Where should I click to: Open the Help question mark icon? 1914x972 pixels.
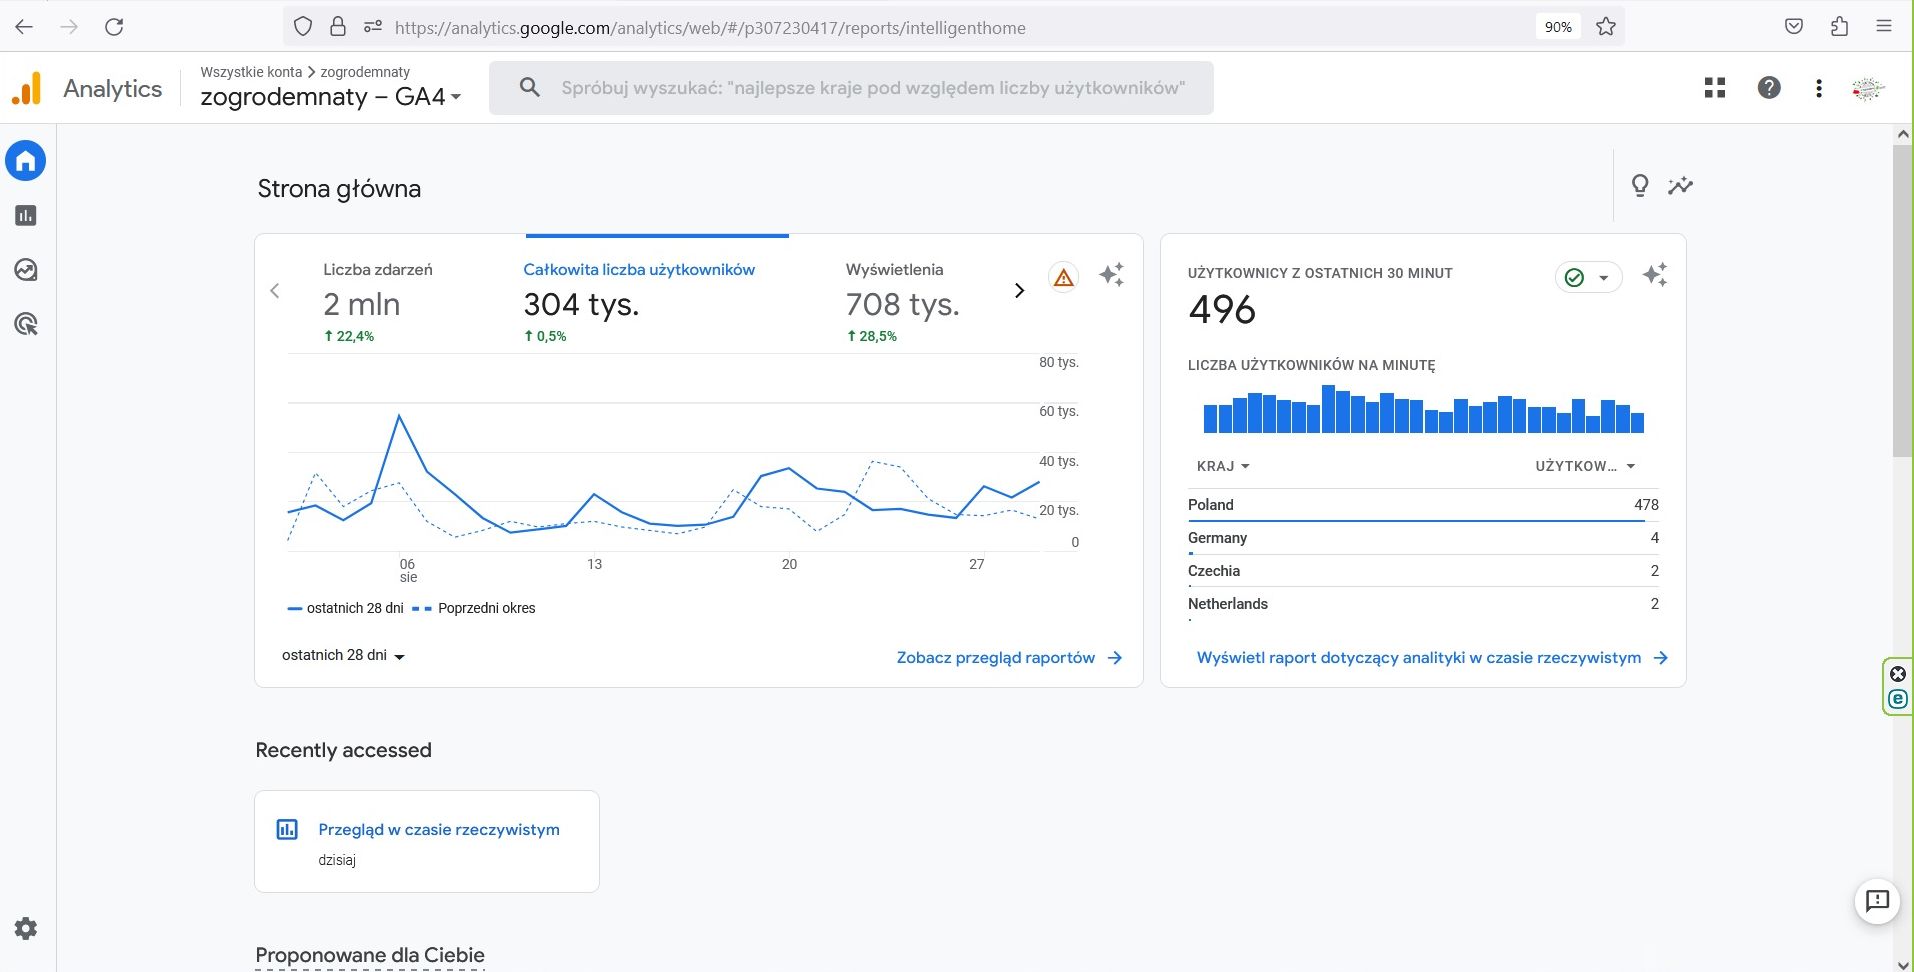coord(1768,88)
